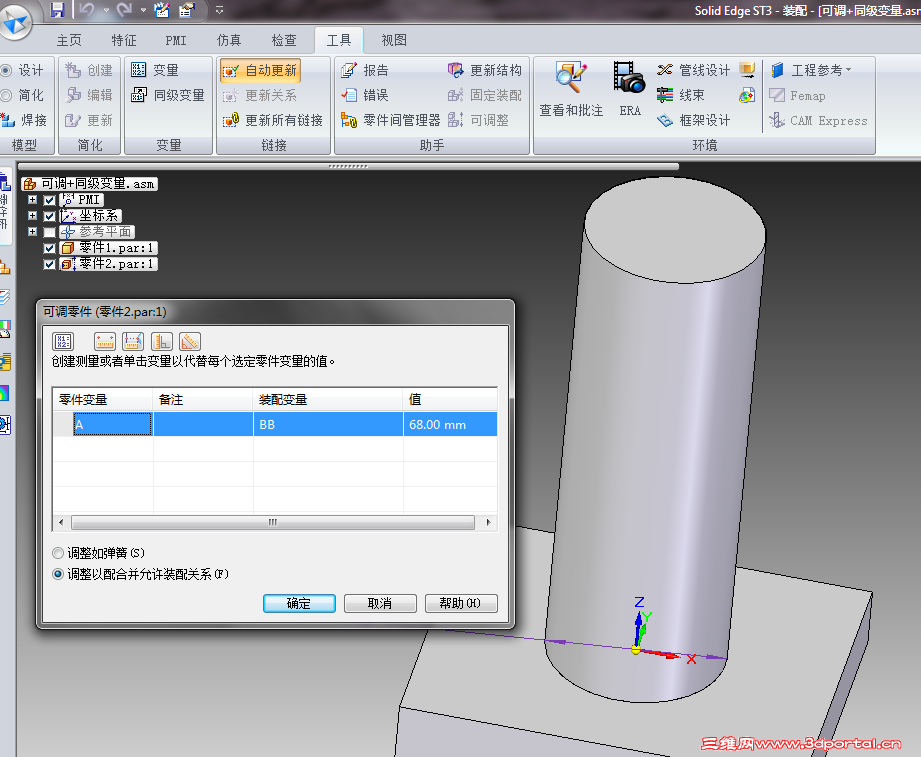Switch to the 特征 features tab
921x757 pixels.
point(124,40)
